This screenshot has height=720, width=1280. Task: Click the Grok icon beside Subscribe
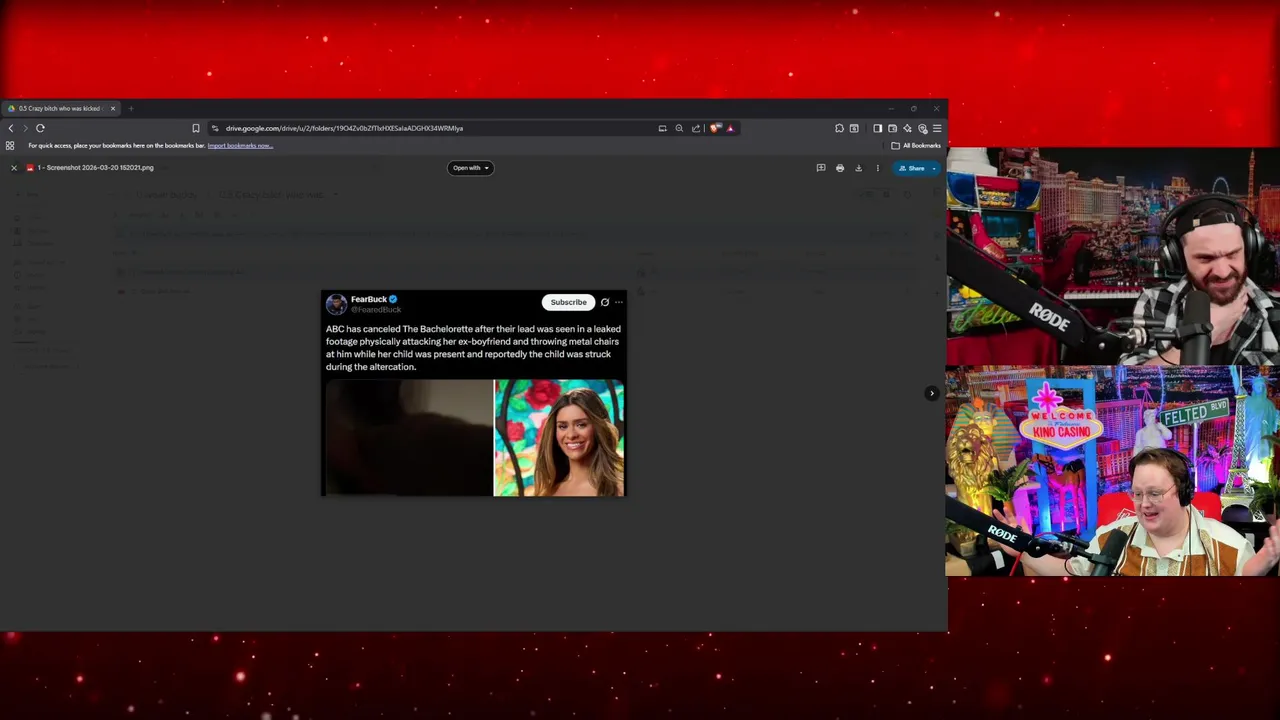[x=605, y=302]
